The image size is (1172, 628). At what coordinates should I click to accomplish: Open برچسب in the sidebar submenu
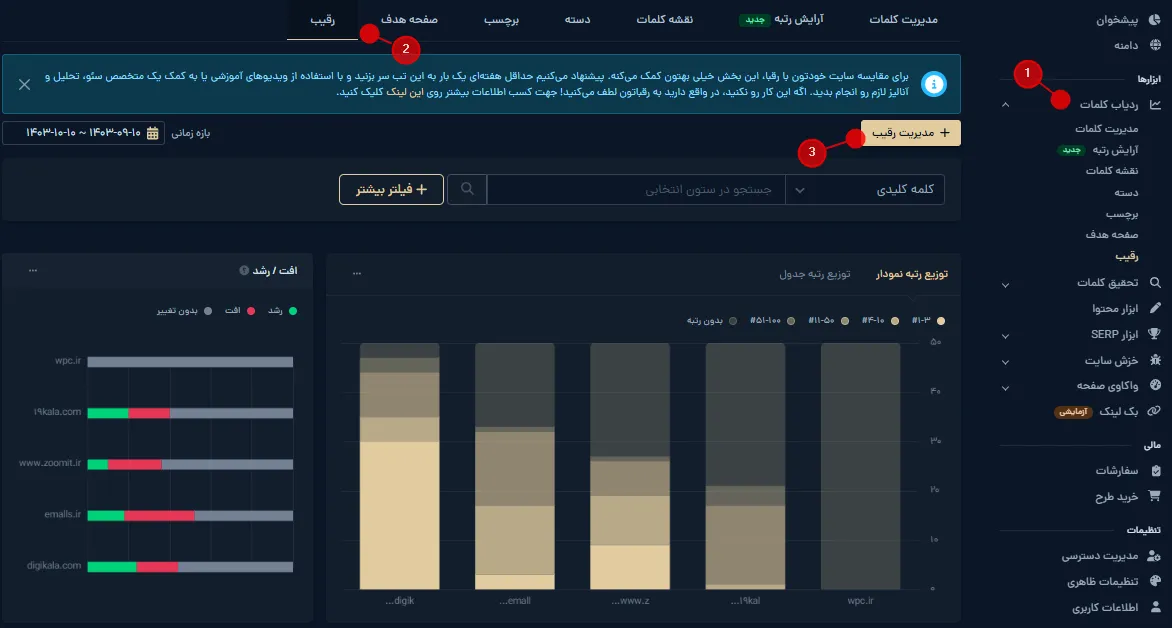point(1122,214)
